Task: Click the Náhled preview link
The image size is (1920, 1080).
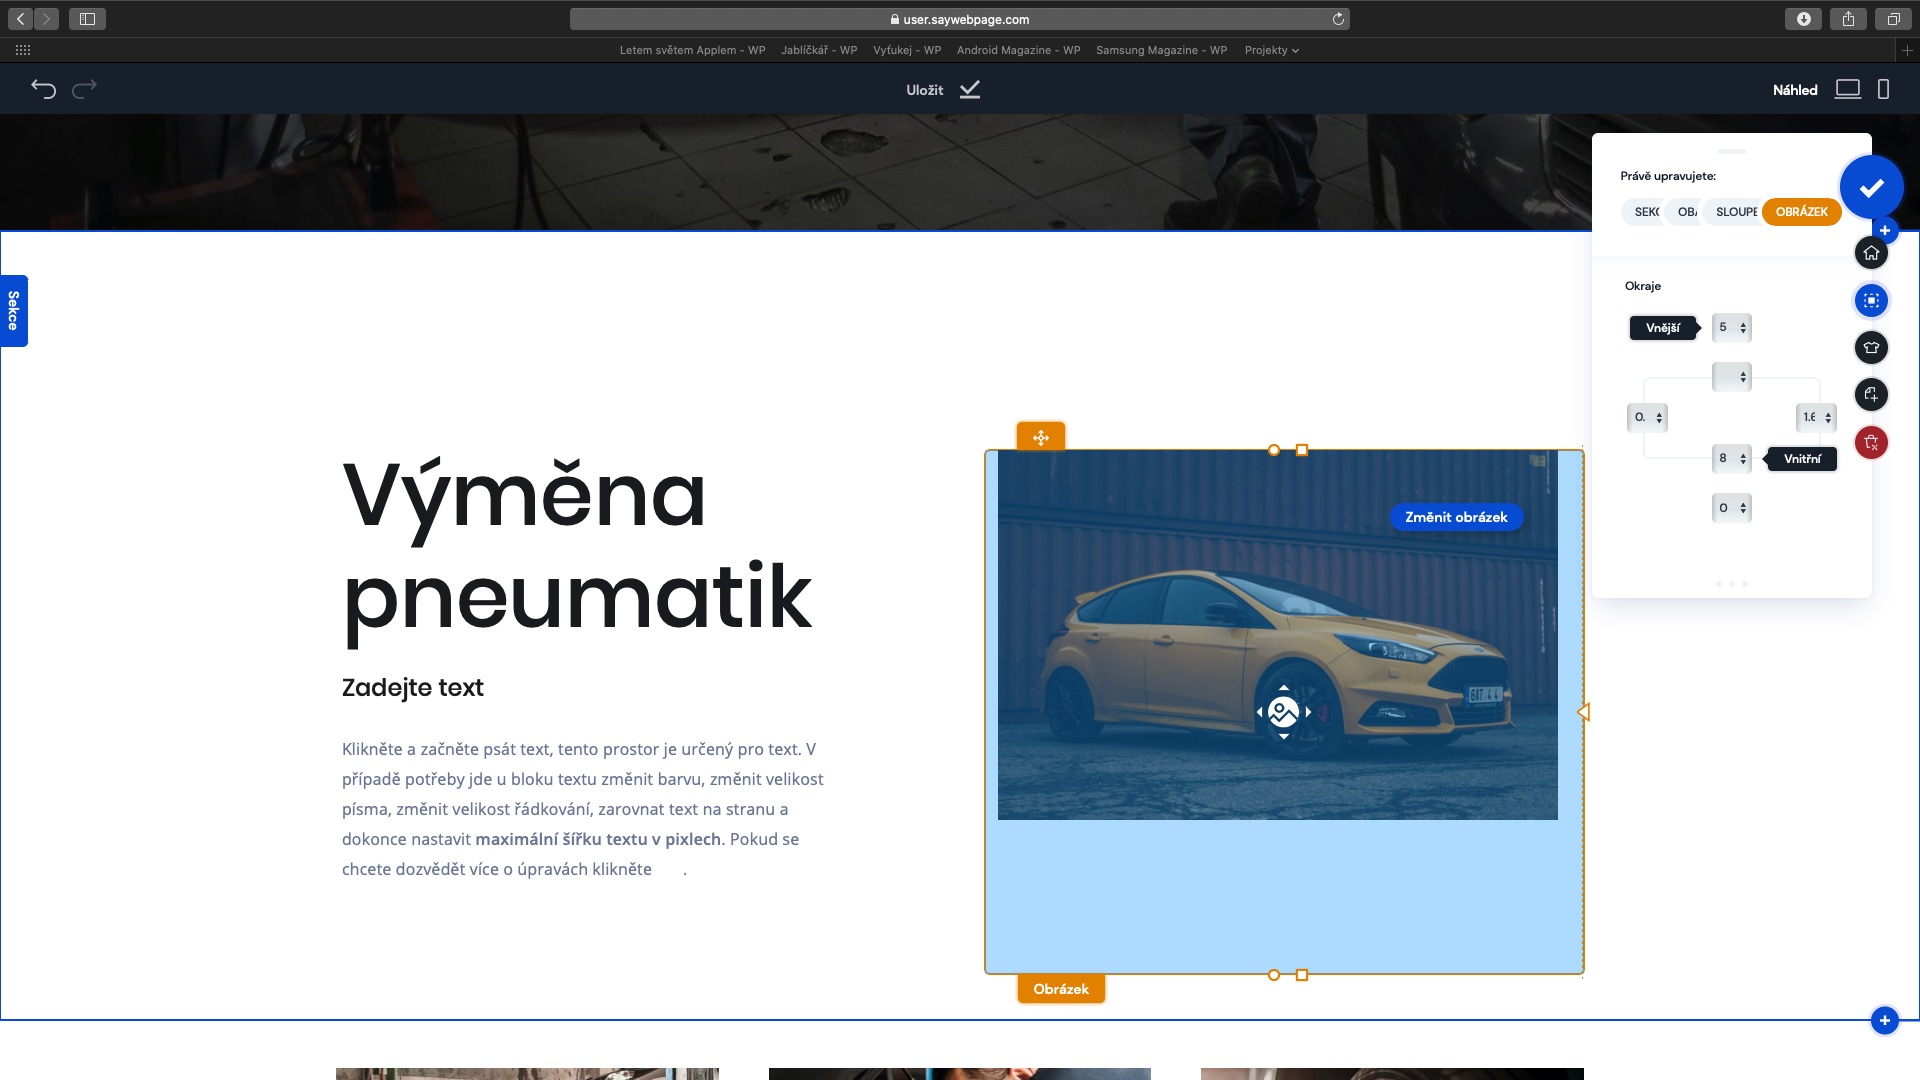Action: pos(1795,90)
